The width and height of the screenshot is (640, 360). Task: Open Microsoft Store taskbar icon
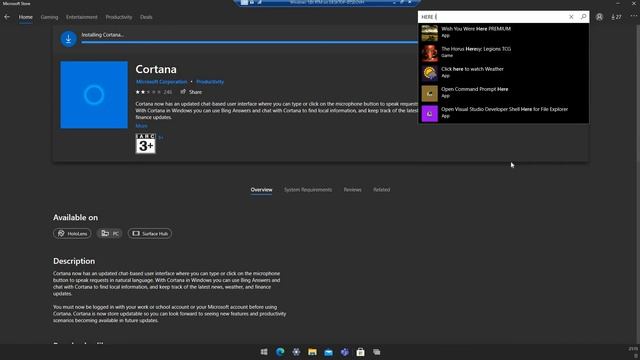[360, 352]
